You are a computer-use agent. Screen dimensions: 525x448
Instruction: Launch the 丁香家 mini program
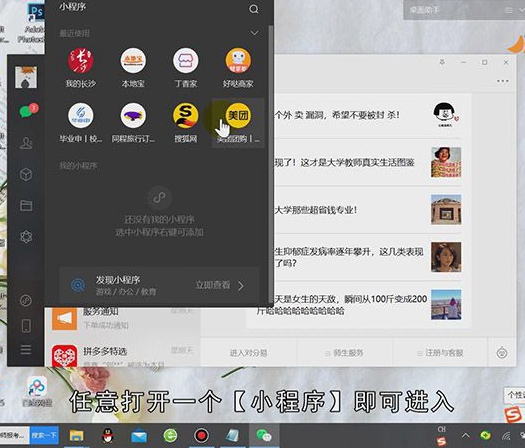(185, 68)
